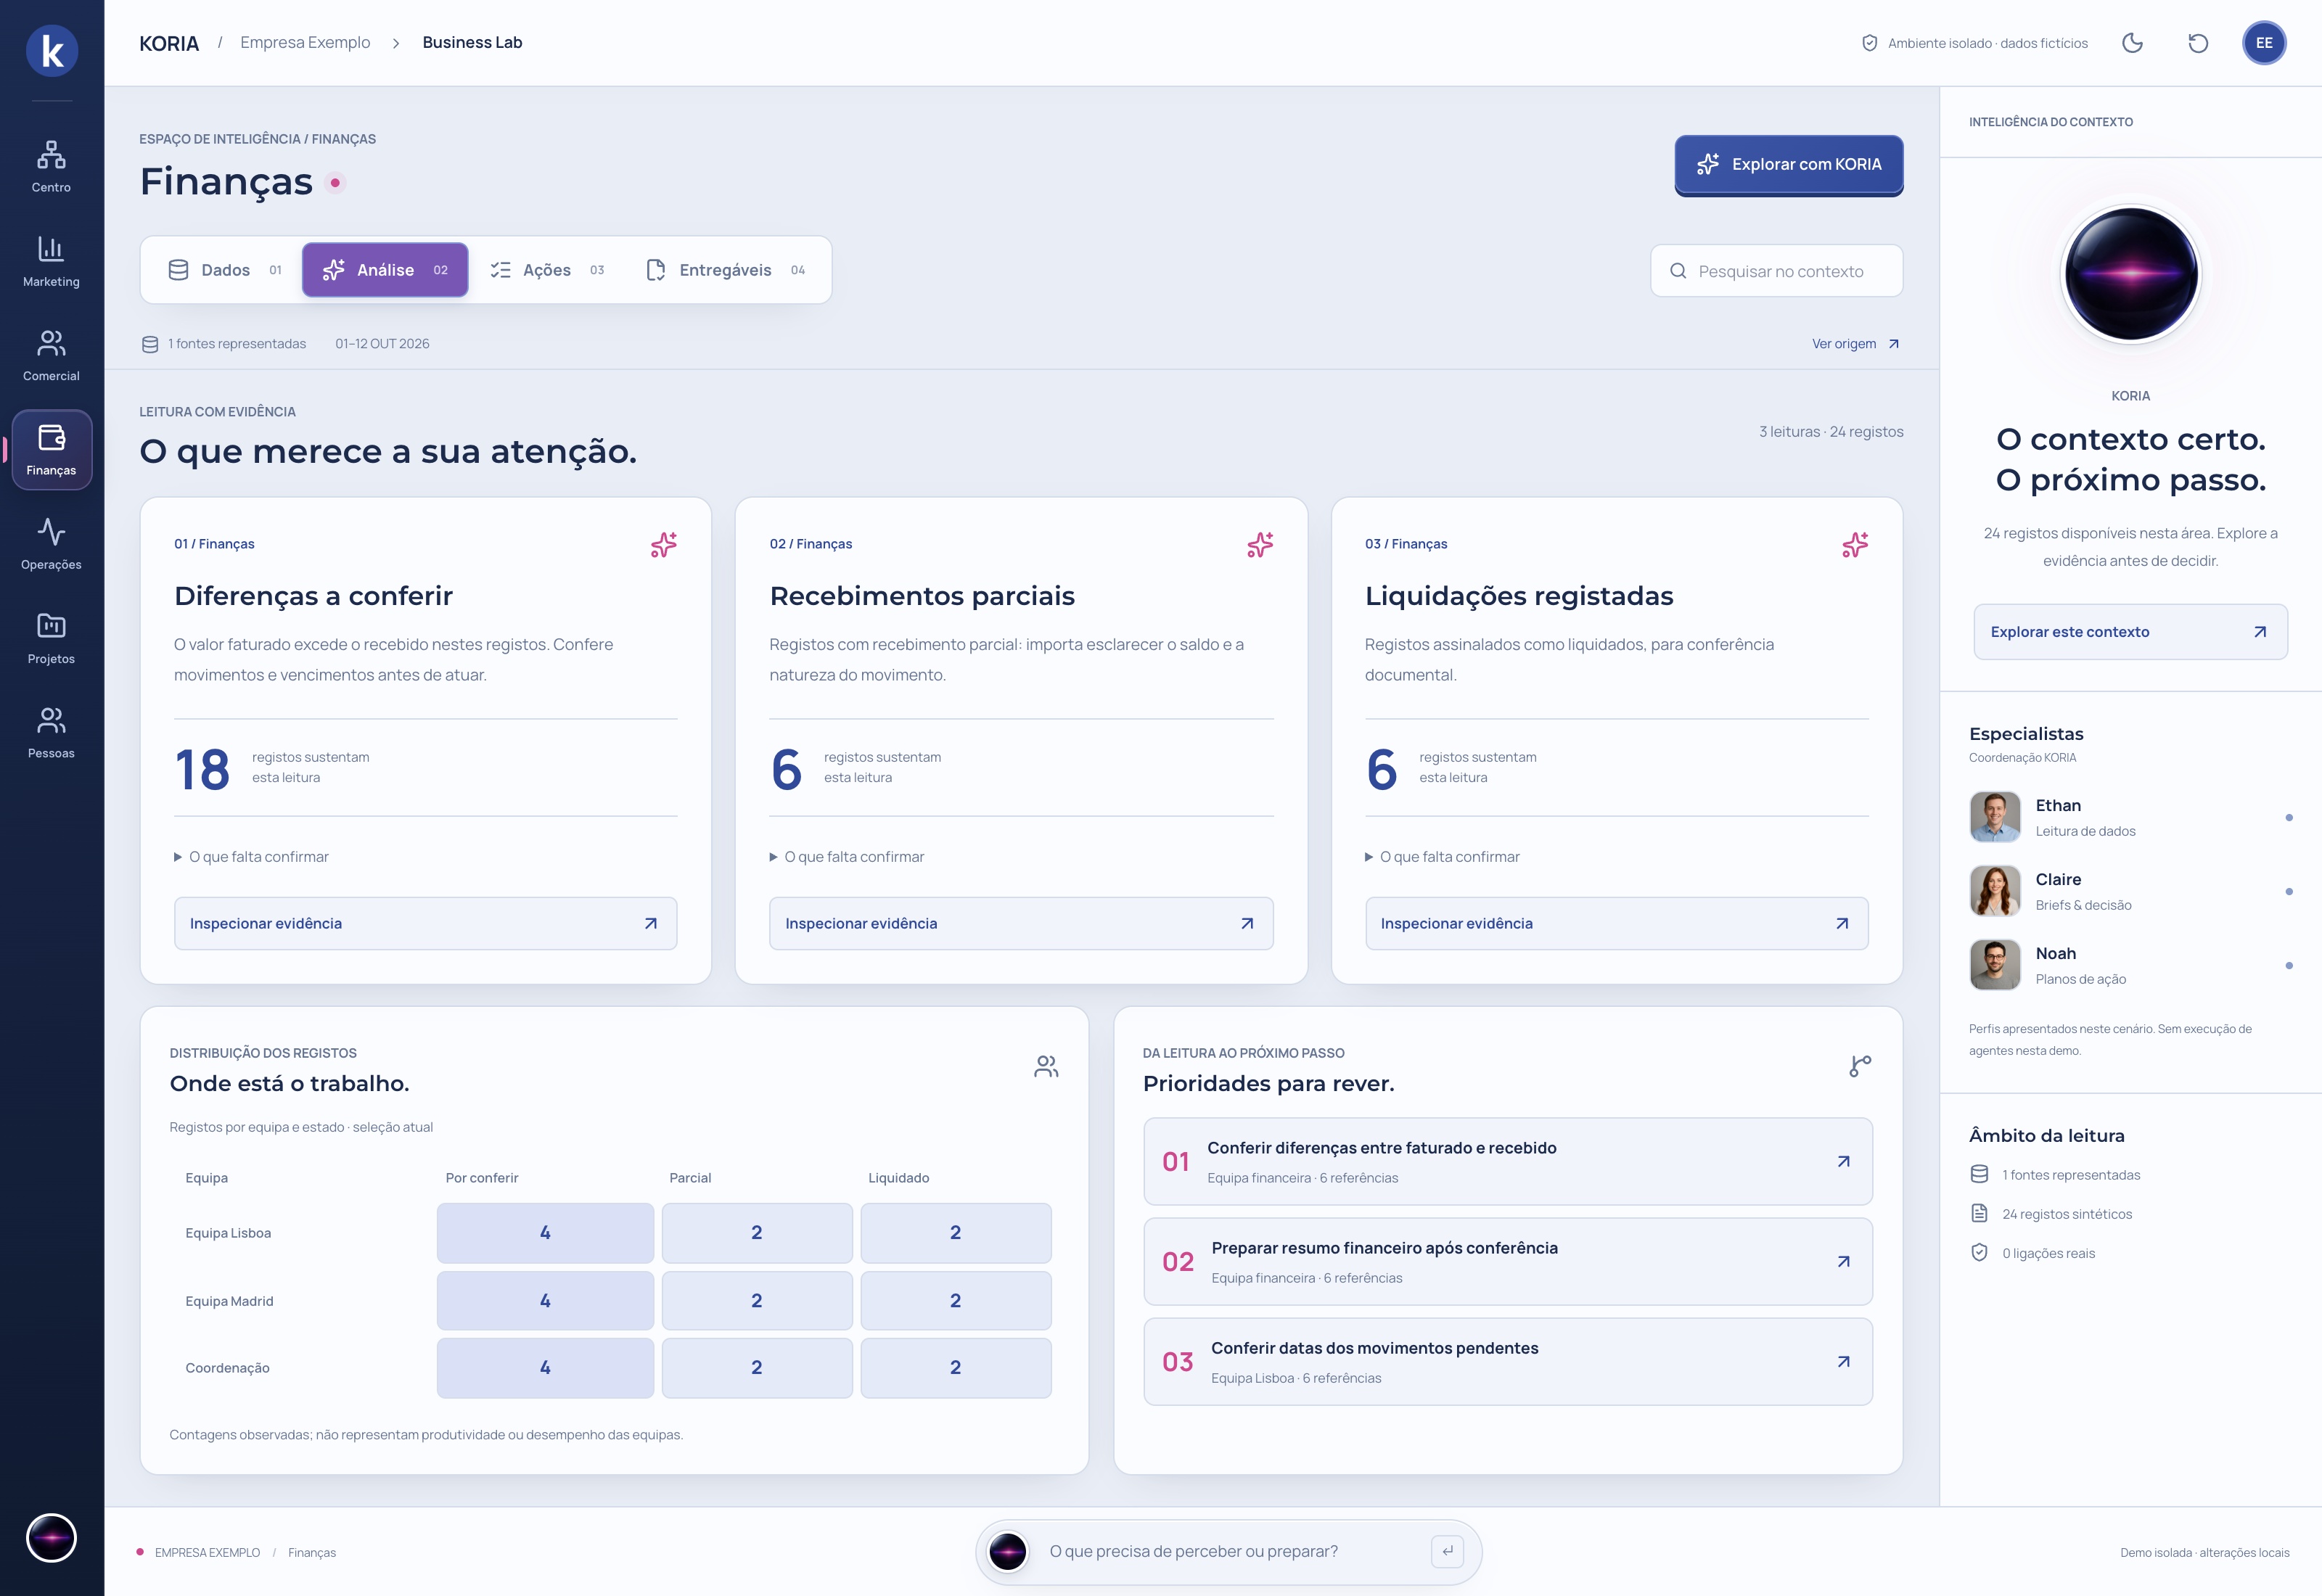Viewport: 2322px width, 1596px height.
Task: Expand 'O que falta confirmar' under Diferenças a conferir
Action: 251,857
